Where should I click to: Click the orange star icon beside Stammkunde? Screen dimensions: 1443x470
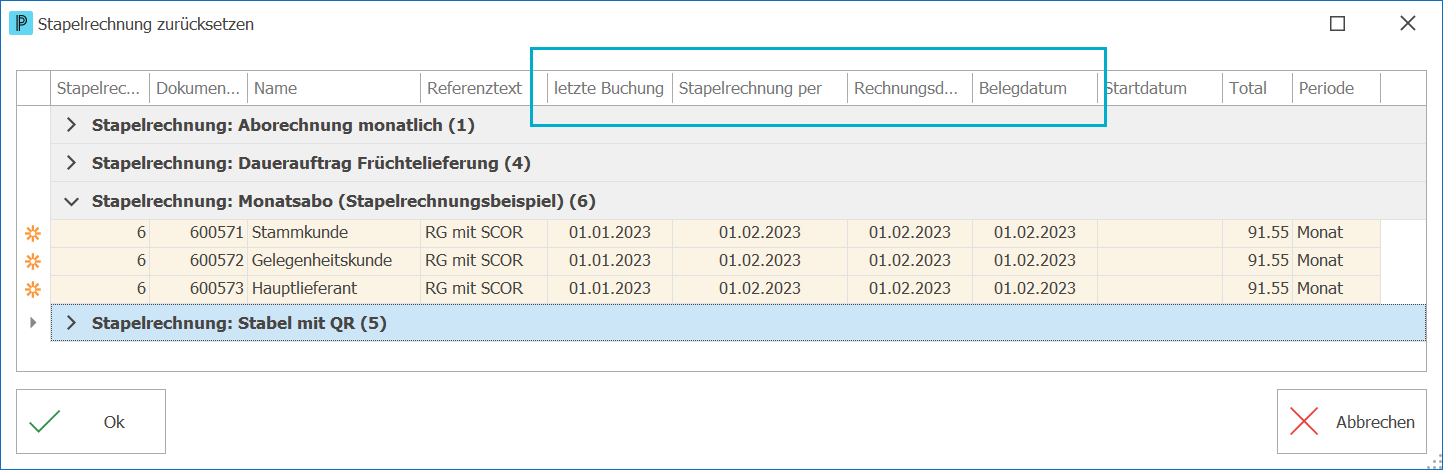click(33, 233)
